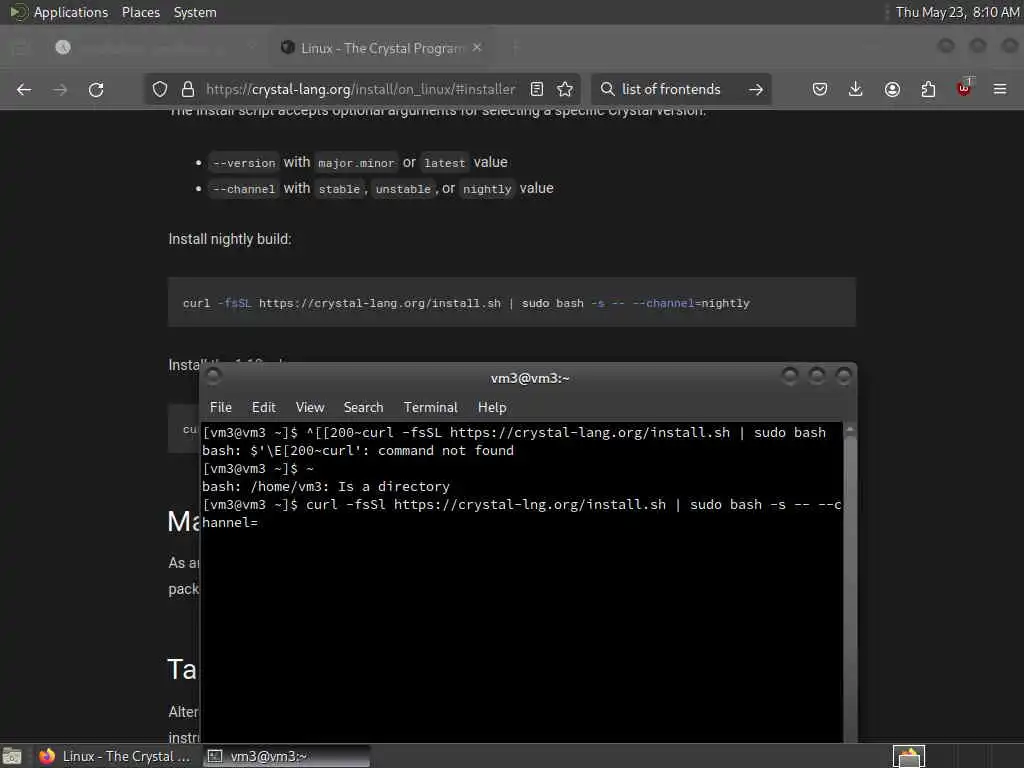This screenshot has width=1024, height=768.
Task: Click the padlock site security icon
Action: pyautogui.click(x=188, y=89)
